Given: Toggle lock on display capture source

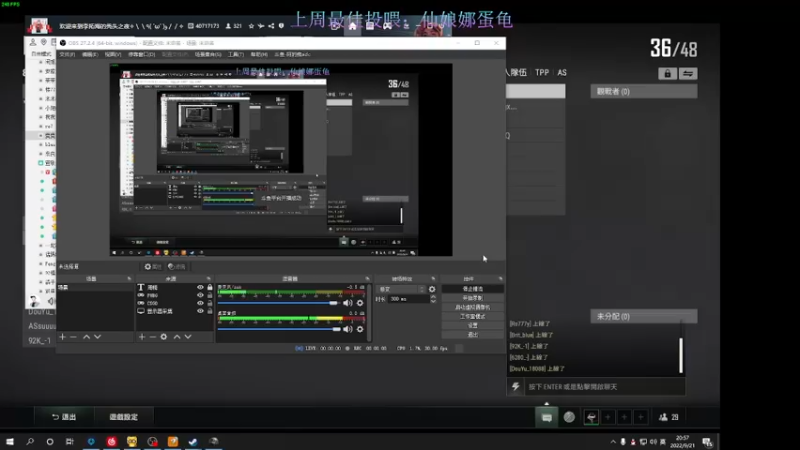Looking at the screenshot, I should coord(210,311).
